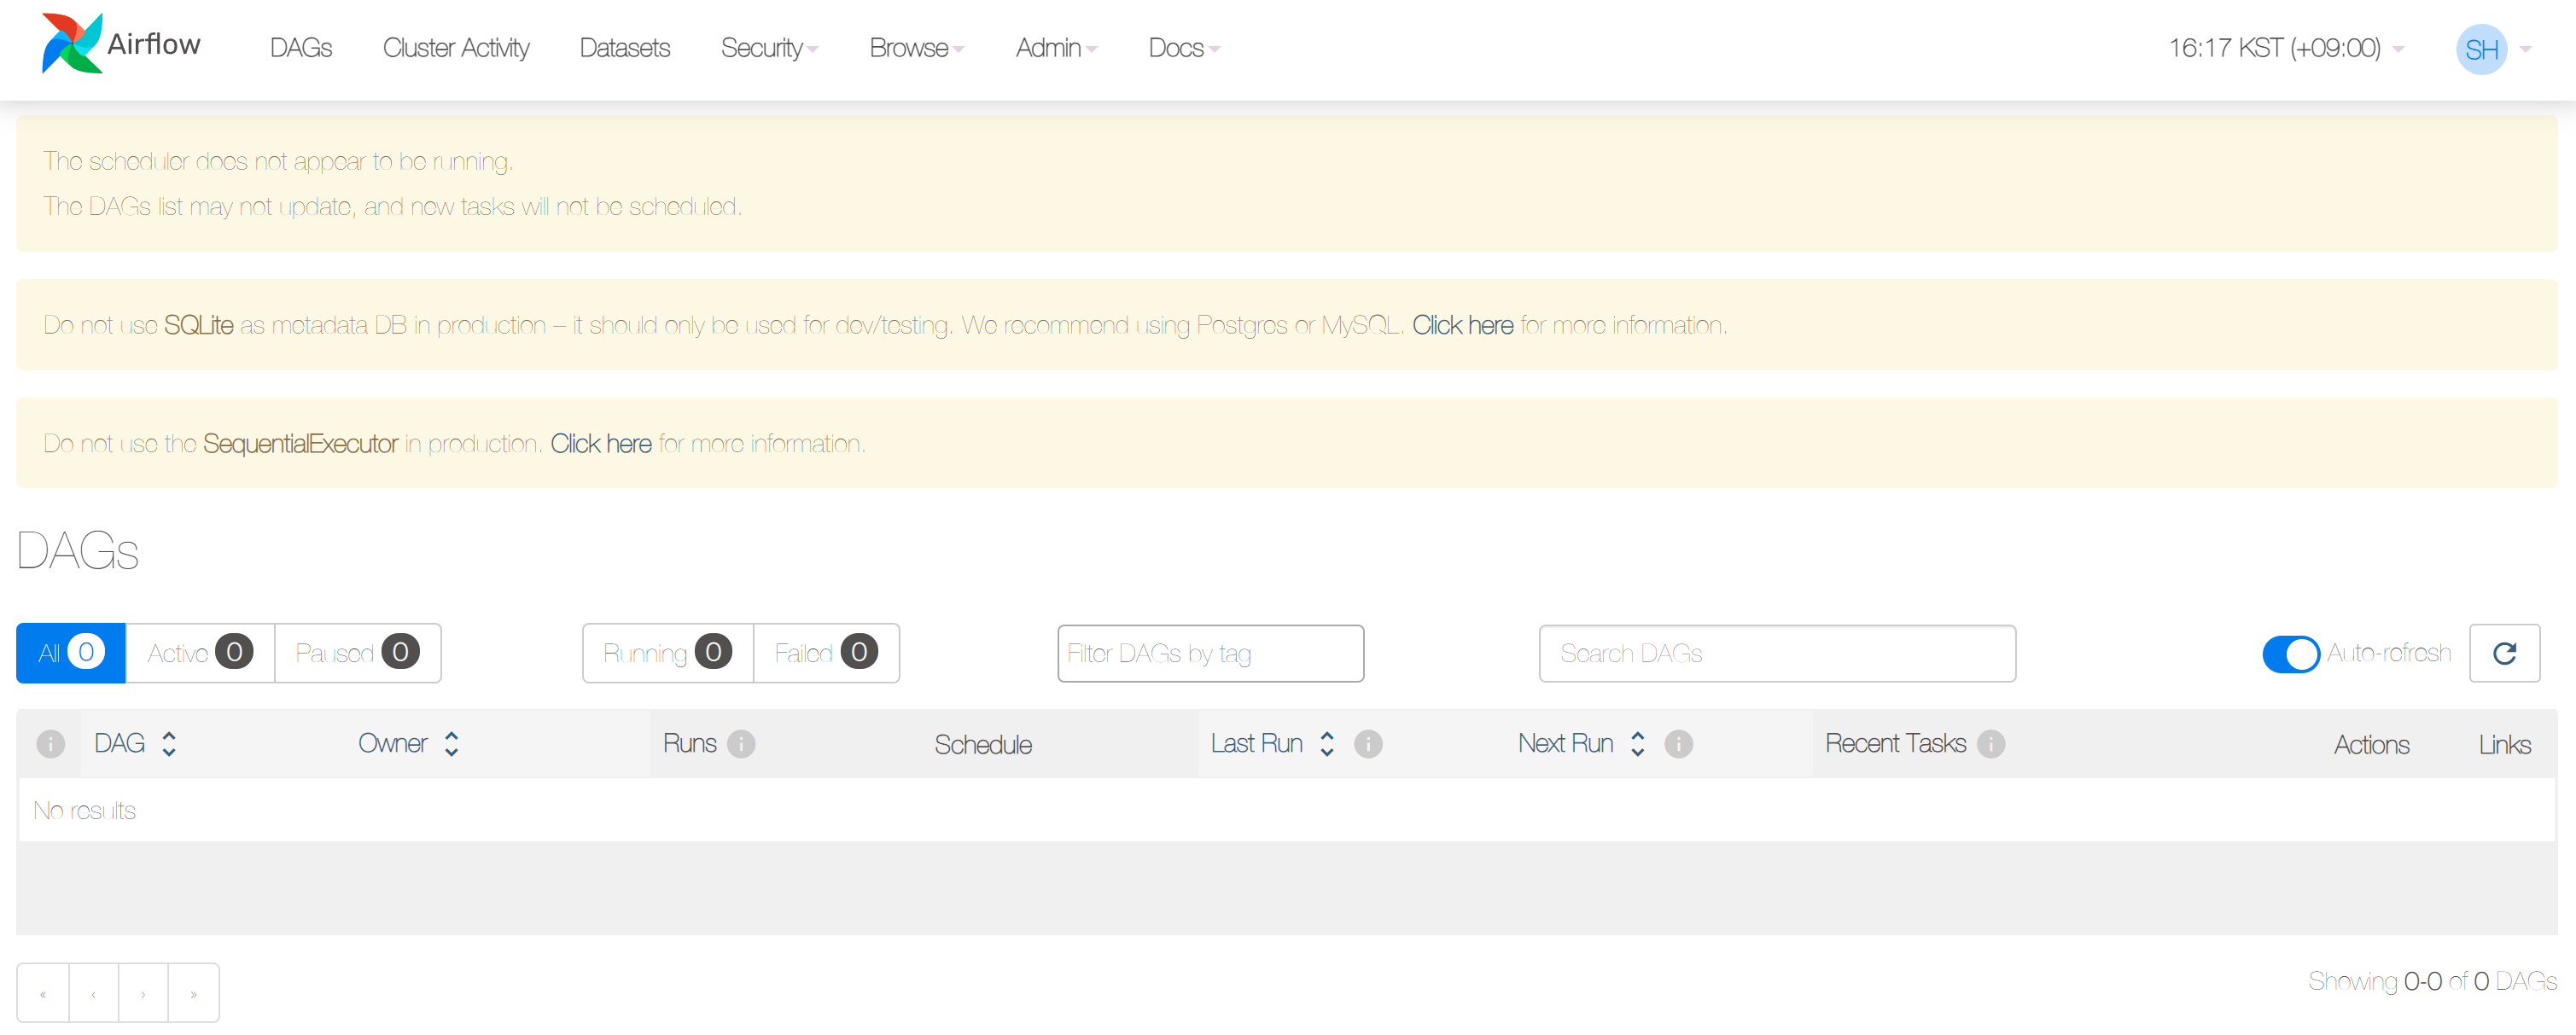
Task: Click the refresh DAGs icon button
Action: tap(2504, 653)
